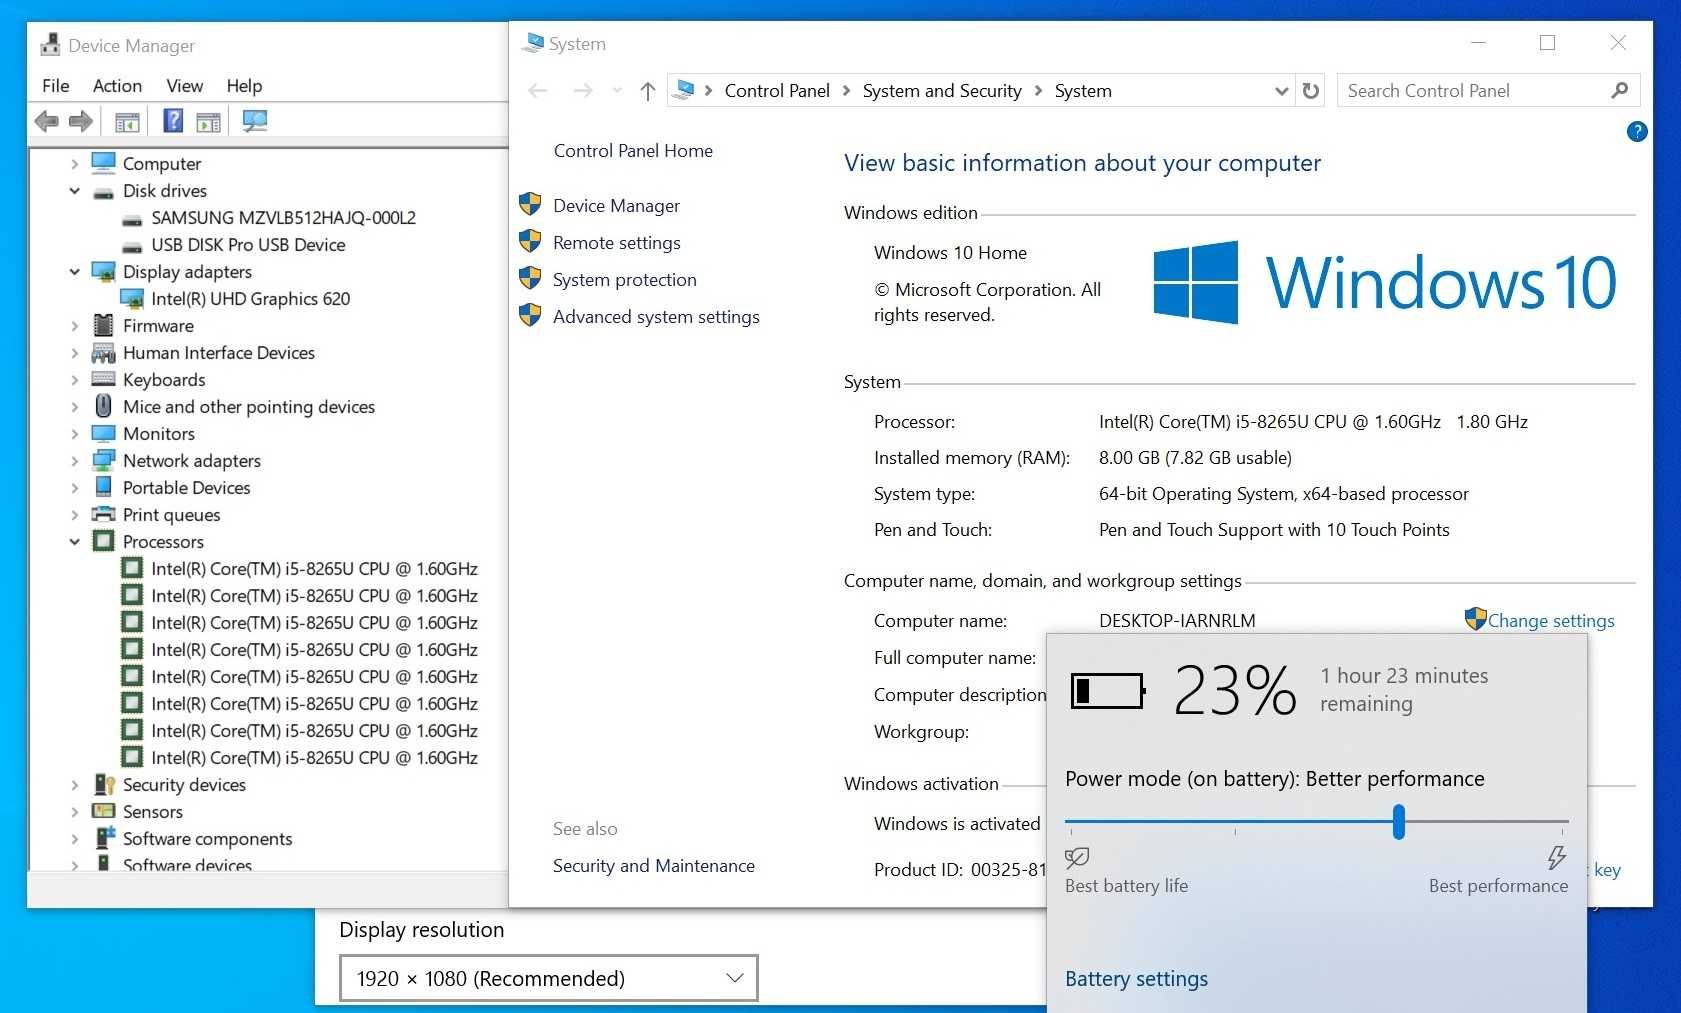
Task: Expand the Sensors category arrow
Action: (75, 811)
